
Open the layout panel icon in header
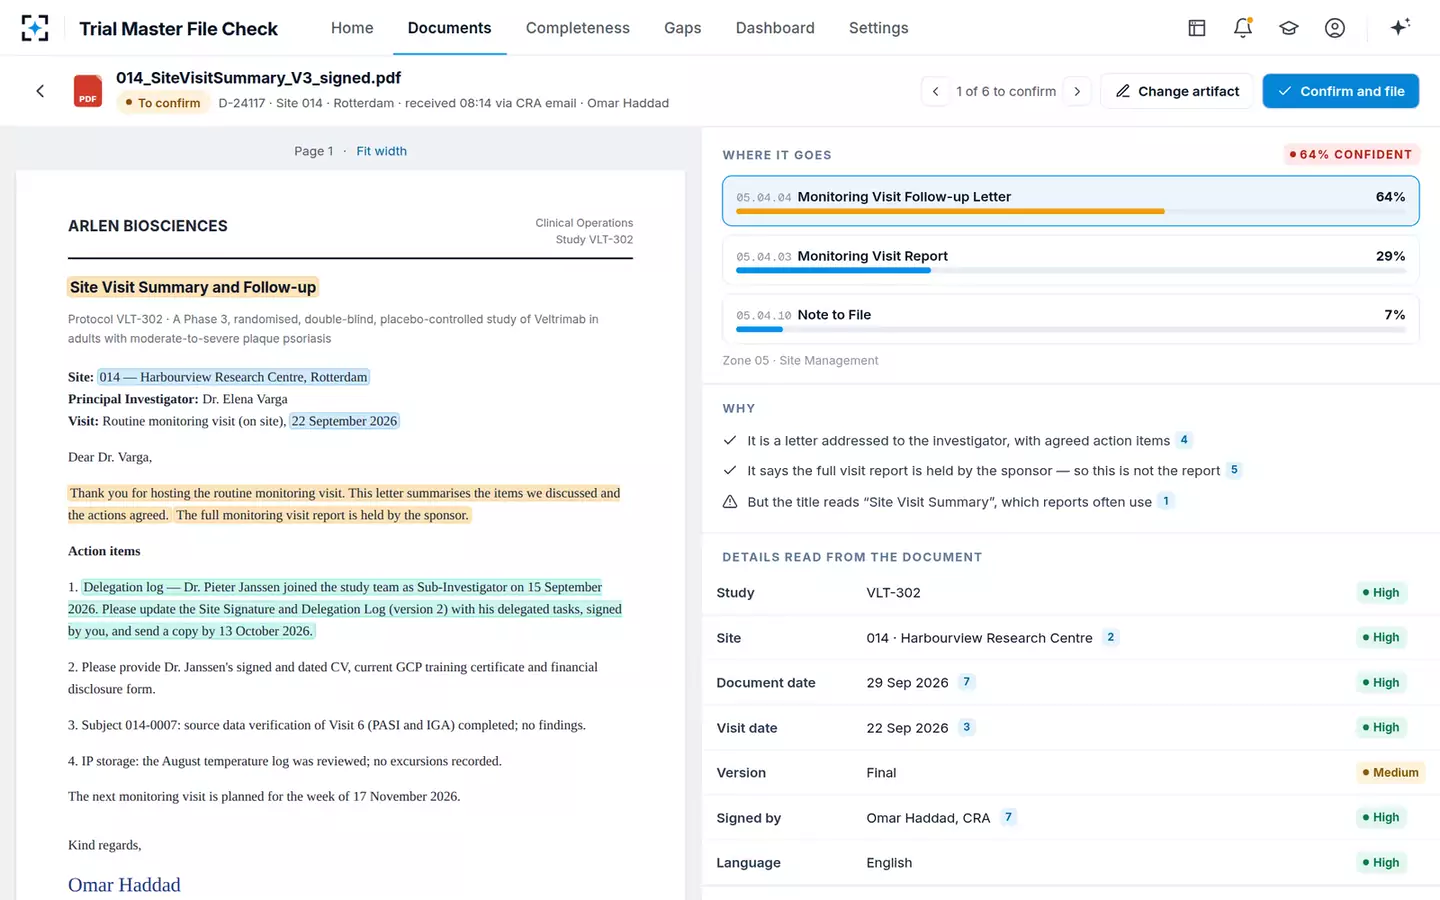(1197, 28)
